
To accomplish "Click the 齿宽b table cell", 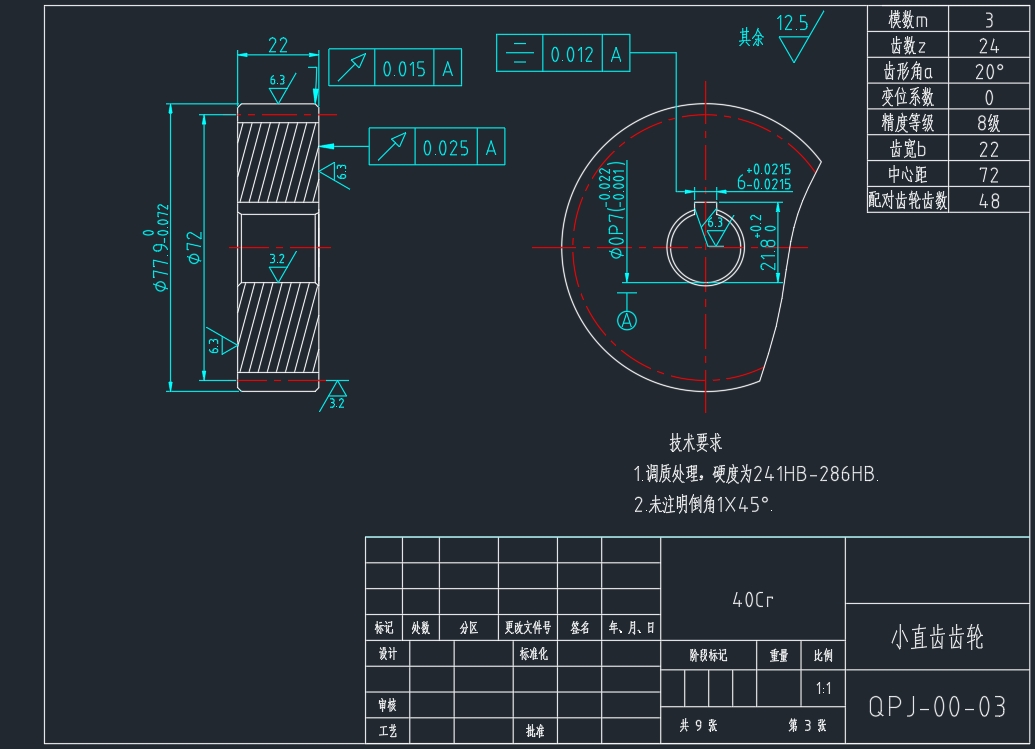I will coord(908,148).
